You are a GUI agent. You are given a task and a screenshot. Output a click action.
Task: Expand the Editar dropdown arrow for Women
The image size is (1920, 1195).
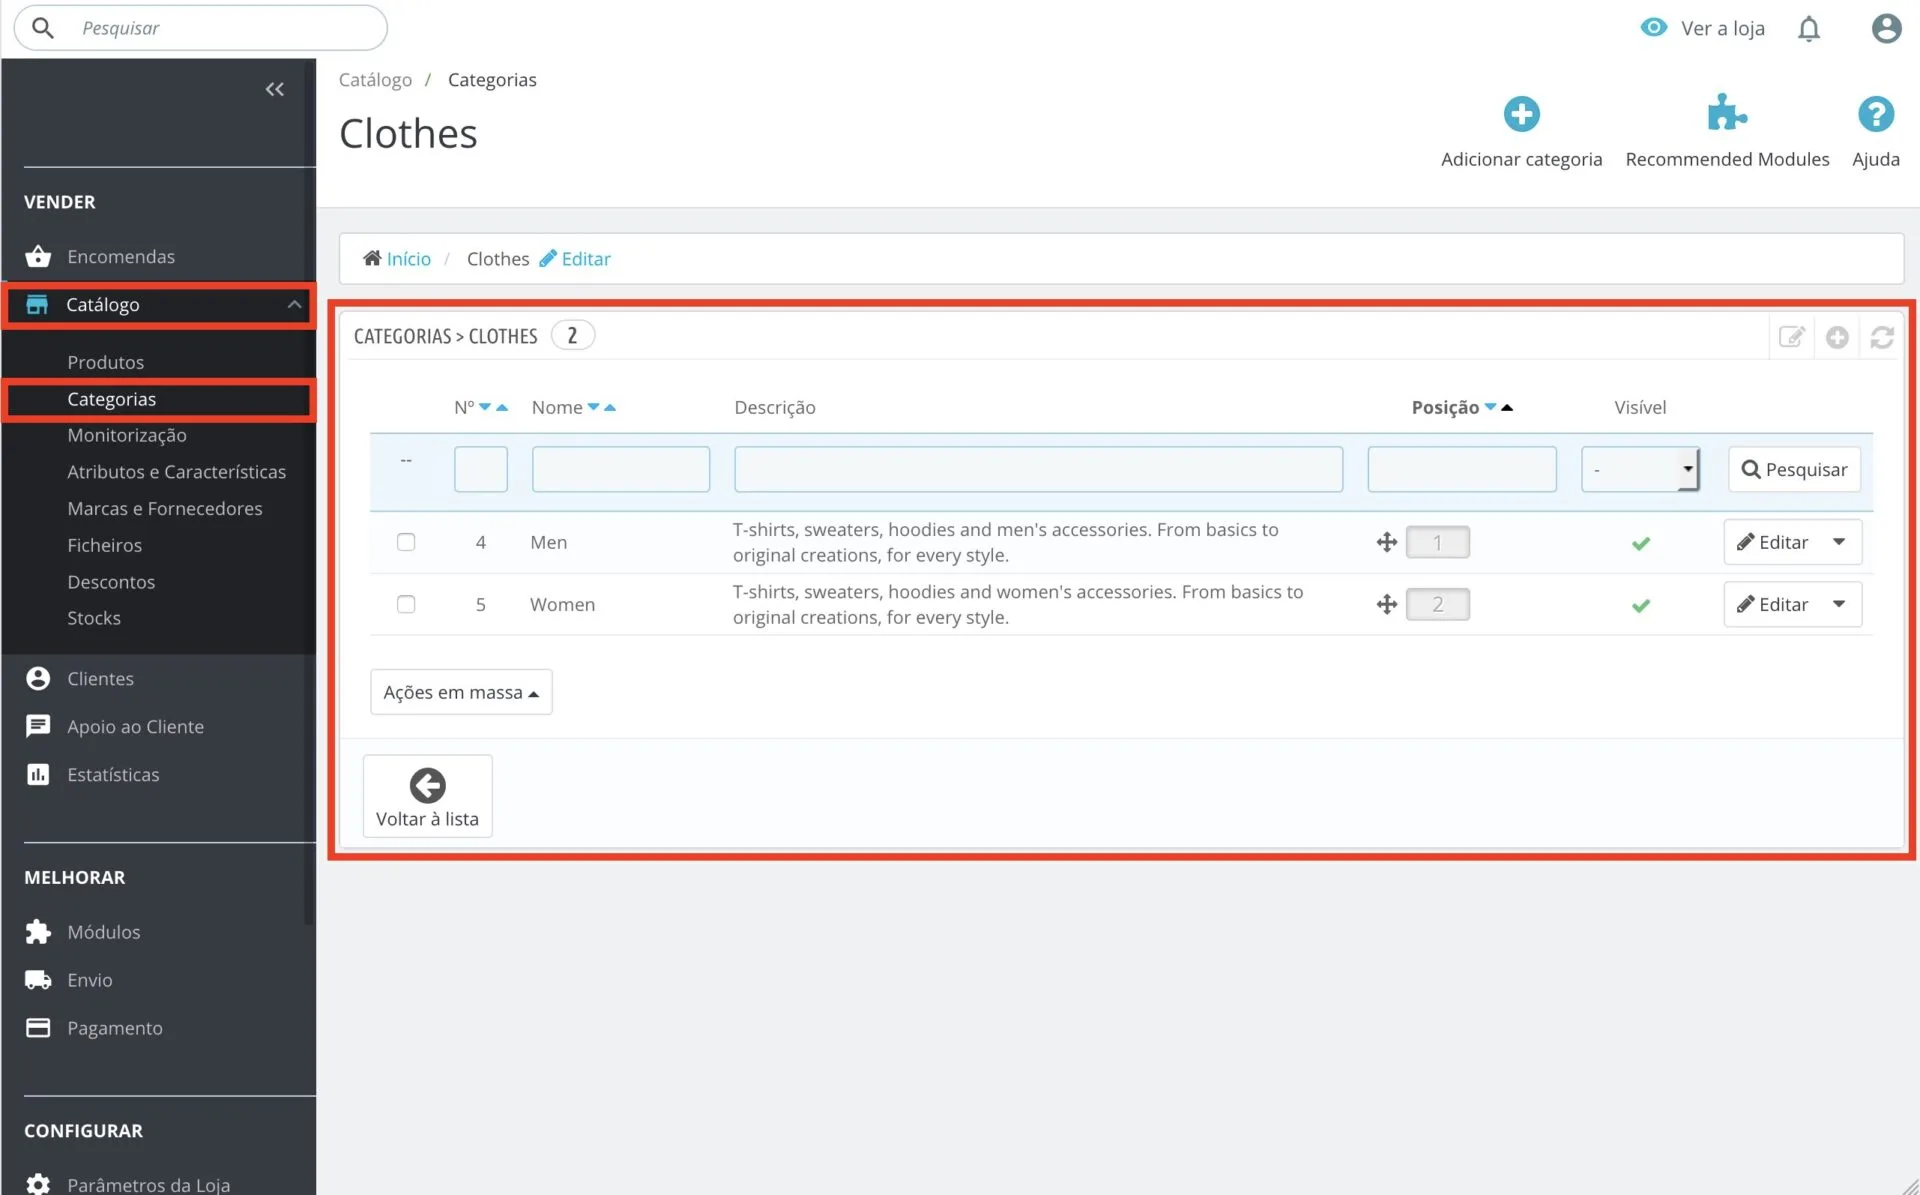(1838, 604)
